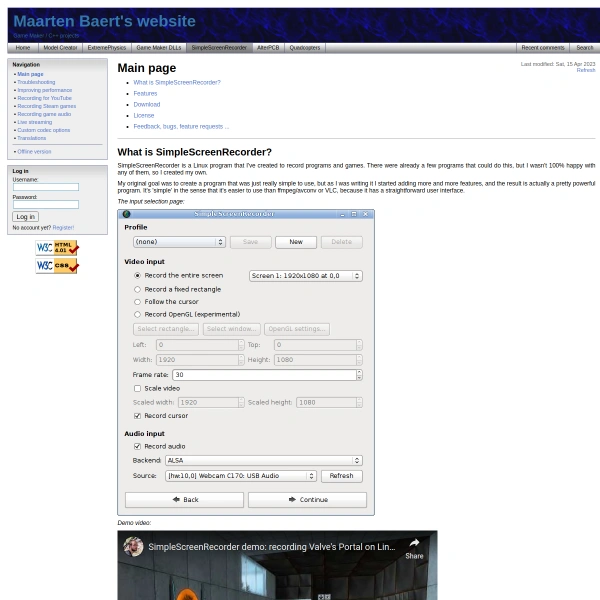Open the Screen 1: 1920x1080 dropdown
Viewport: 600px width, 600px height.
(x=306, y=276)
